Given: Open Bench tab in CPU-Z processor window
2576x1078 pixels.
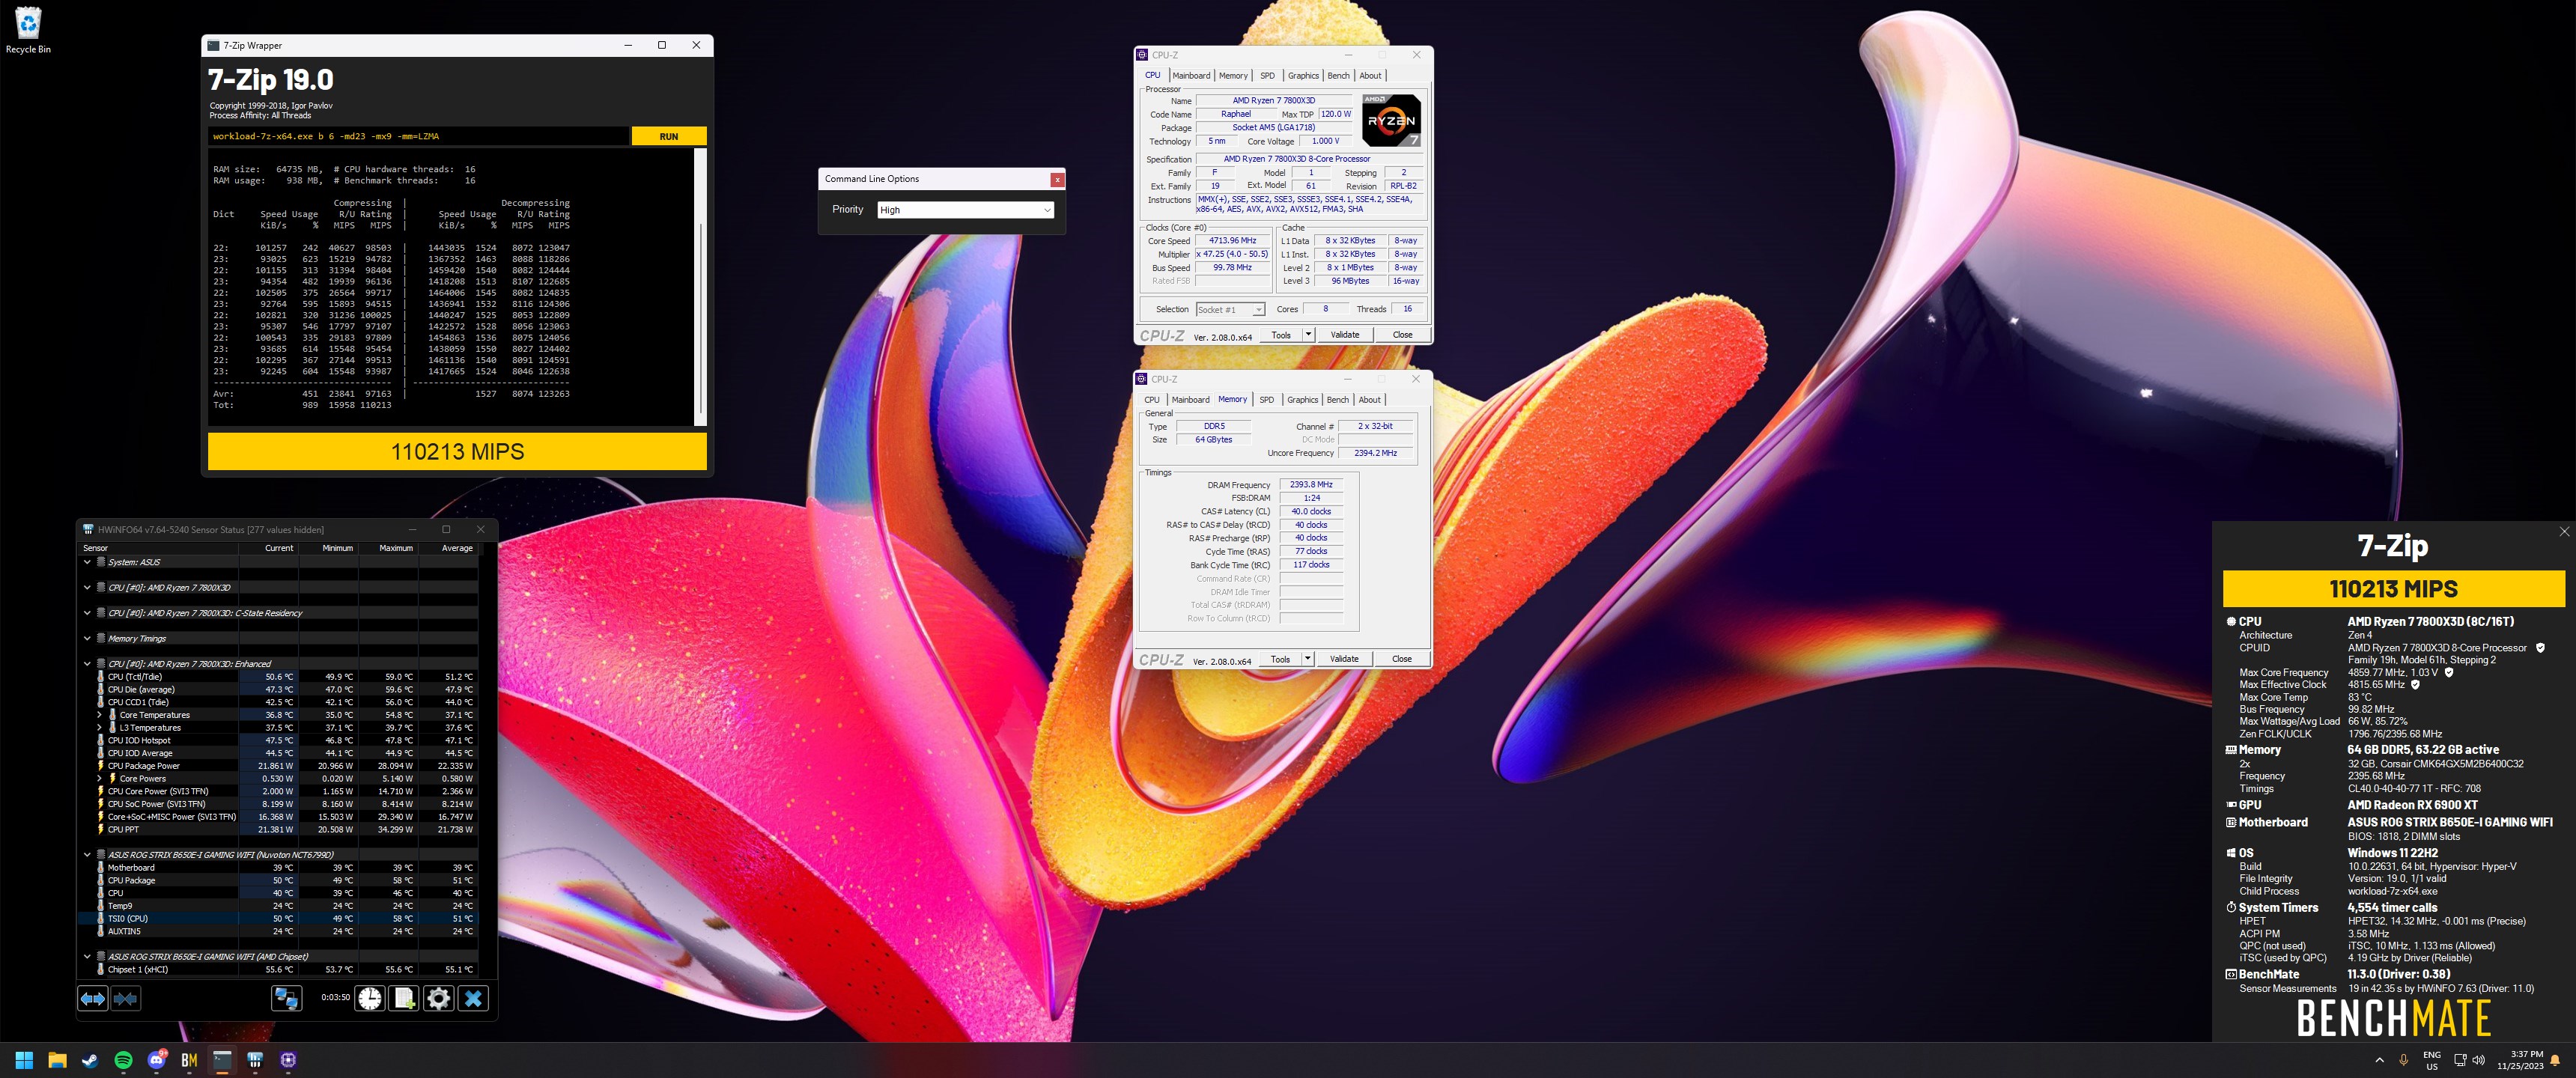Looking at the screenshot, I should click(x=1338, y=76).
